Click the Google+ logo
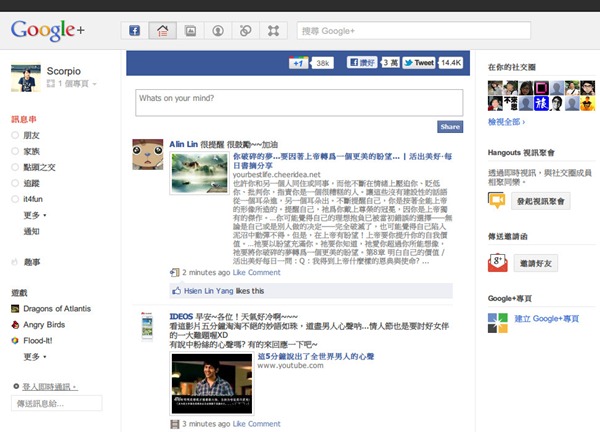 48,30
